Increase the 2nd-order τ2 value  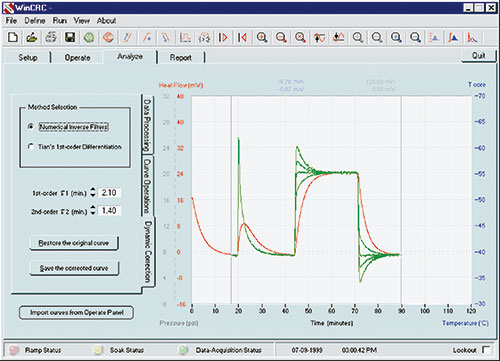coord(93,207)
